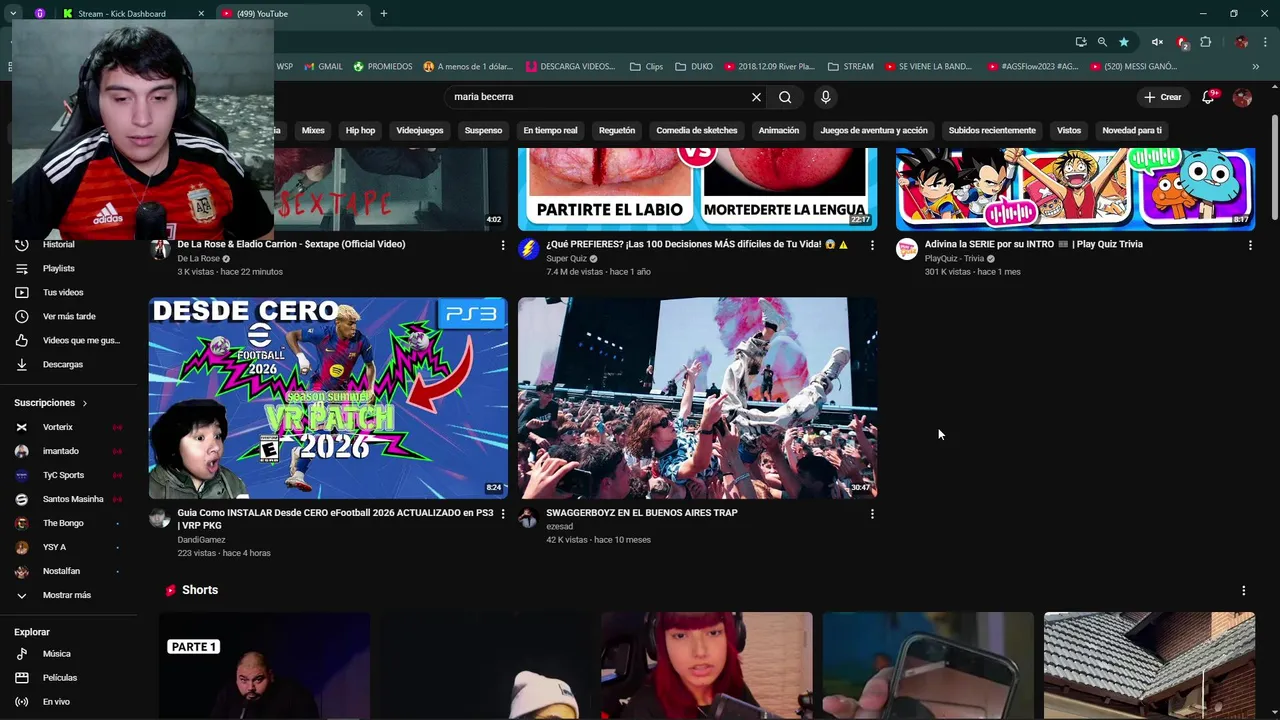
Task: Start voice search with microphone icon
Action: coord(825,97)
